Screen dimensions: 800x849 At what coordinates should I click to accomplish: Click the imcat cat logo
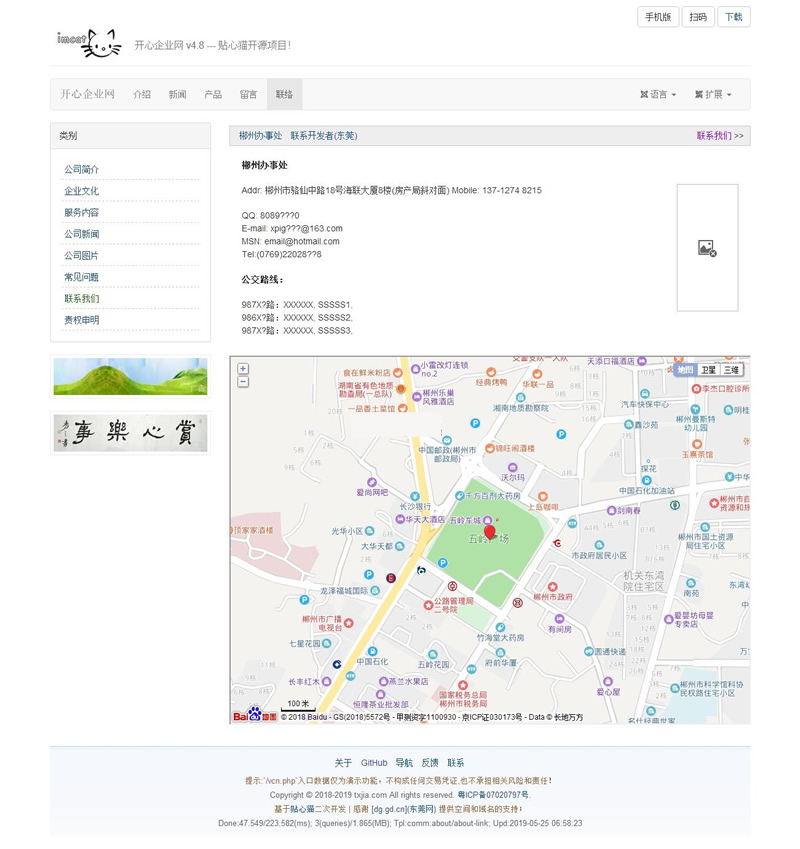point(89,43)
